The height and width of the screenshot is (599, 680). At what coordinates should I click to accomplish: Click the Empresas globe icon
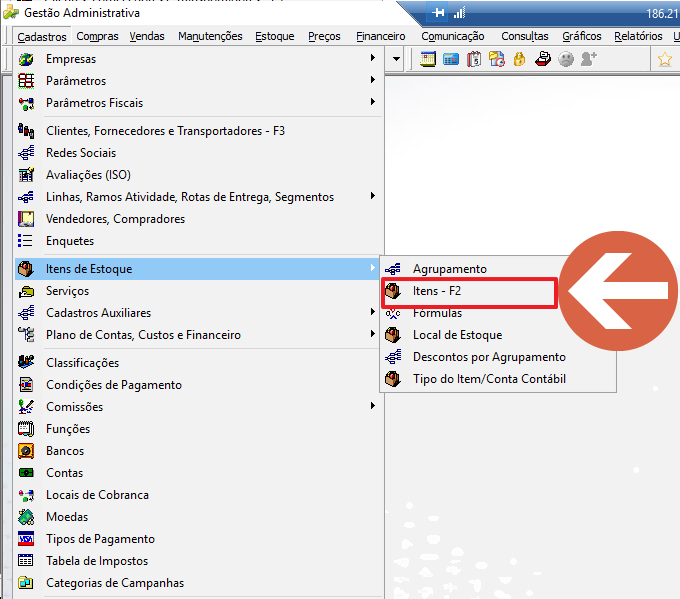(26, 59)
